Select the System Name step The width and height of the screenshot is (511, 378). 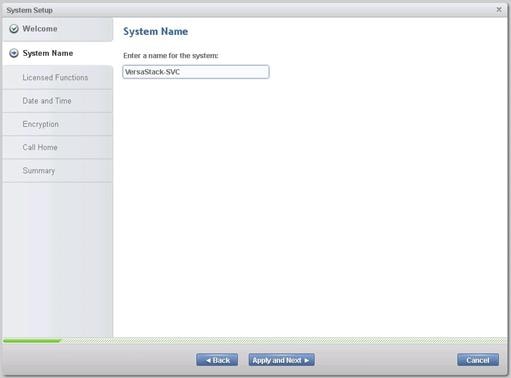point(58,53)
